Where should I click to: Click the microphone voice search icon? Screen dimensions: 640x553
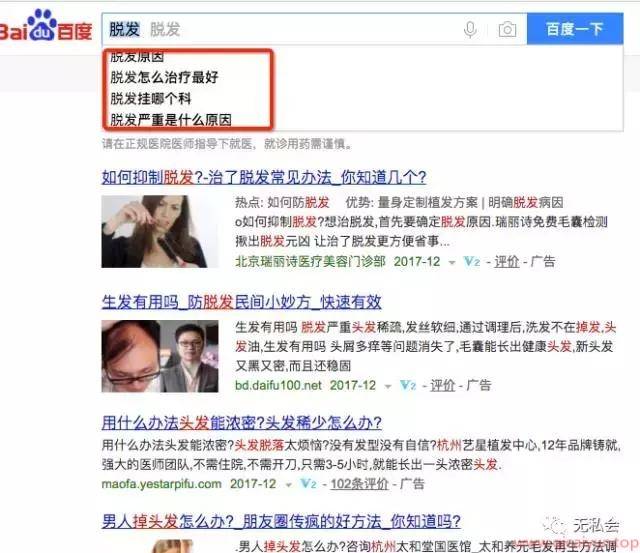[470, 30]
